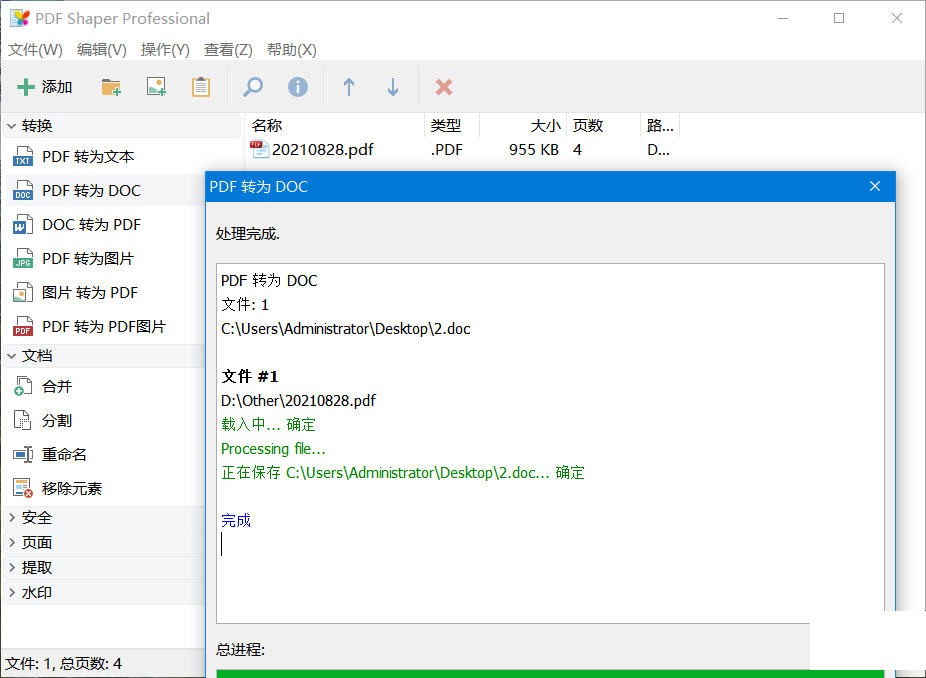Expand the 页面 section

point(11,543)
